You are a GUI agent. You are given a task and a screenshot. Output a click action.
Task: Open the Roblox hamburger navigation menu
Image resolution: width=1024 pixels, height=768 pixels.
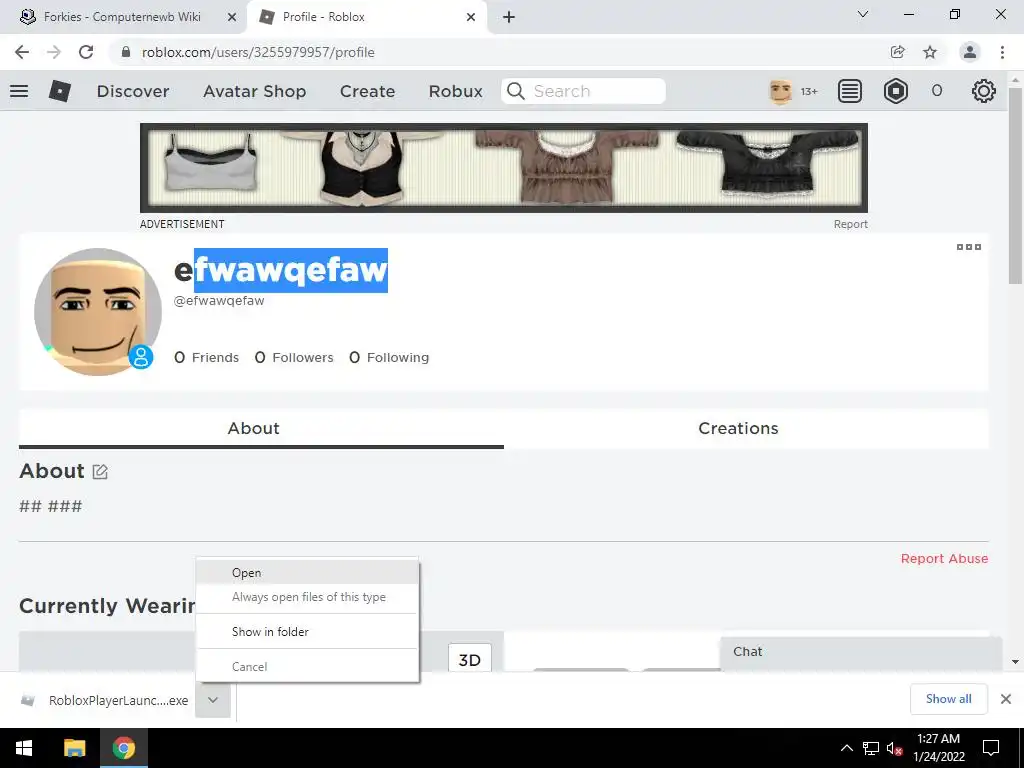19,91
